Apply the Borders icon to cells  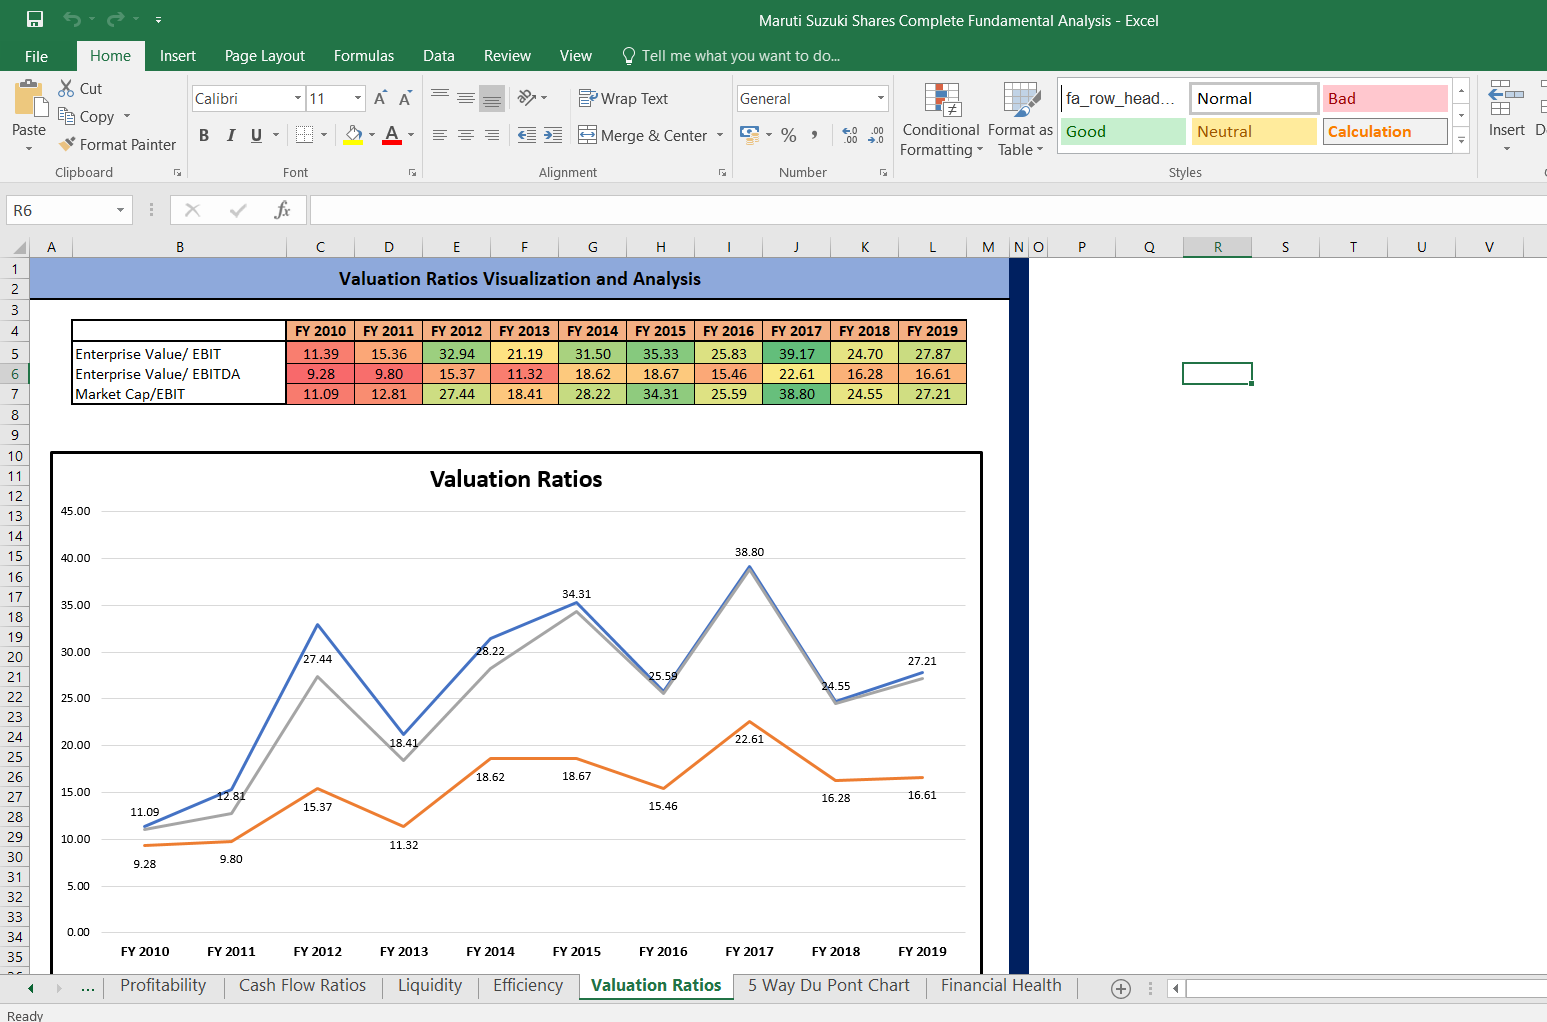point(305,135)
